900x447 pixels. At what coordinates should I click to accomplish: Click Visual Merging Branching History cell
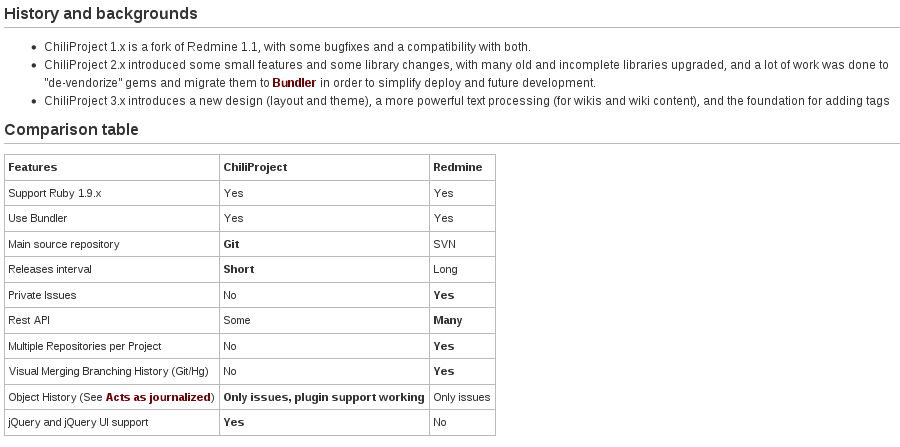[112, 372]
